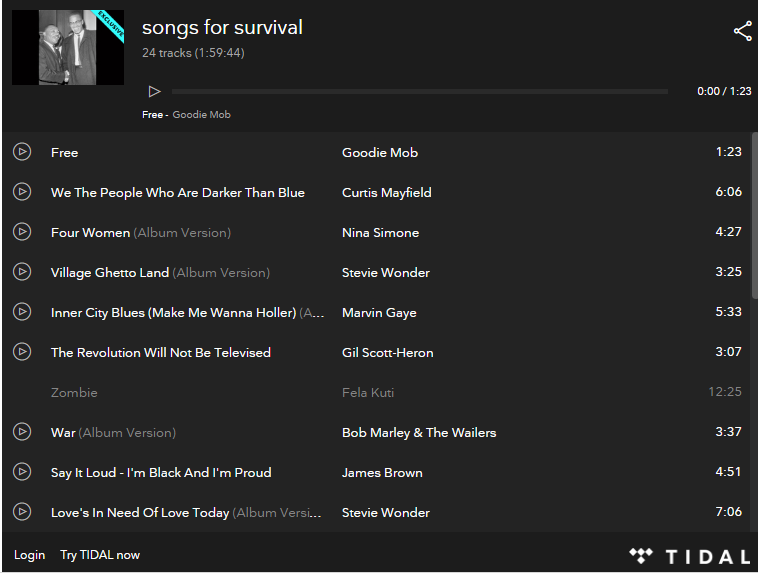Viewport: 758px width, 573px height.
Task: Play Inner City Blues by Marvin Gaye
Action: (x=22, y=312)
